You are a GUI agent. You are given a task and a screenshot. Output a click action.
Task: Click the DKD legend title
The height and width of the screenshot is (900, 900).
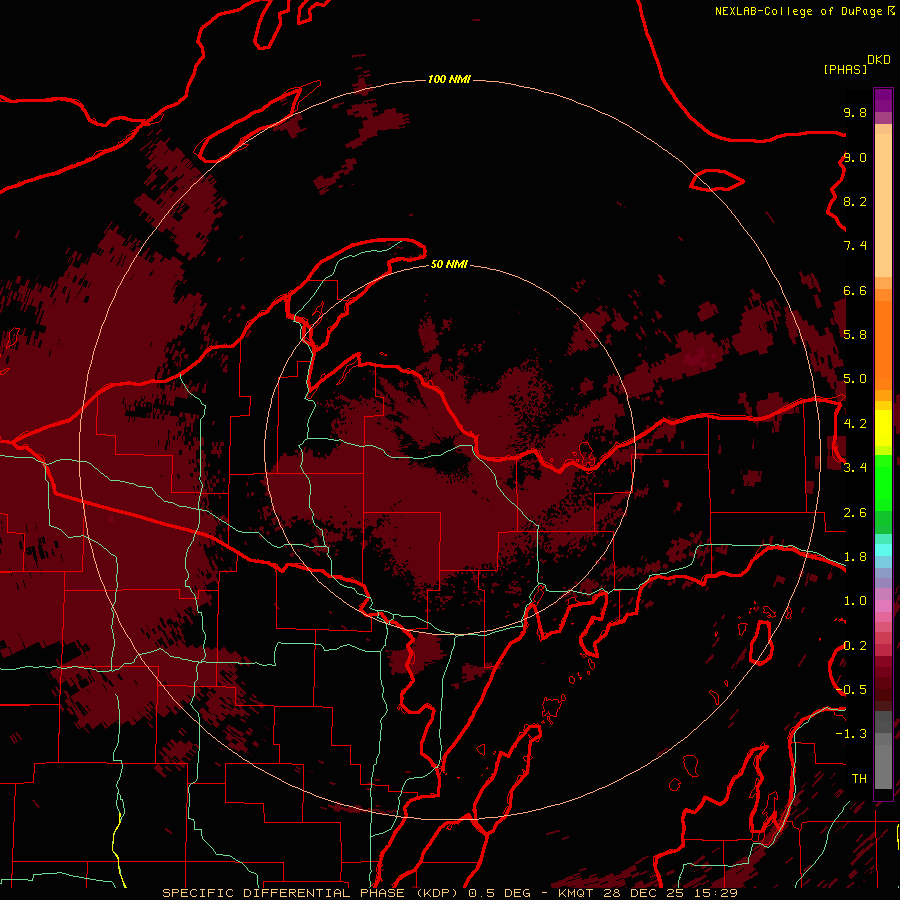(879, 60)
